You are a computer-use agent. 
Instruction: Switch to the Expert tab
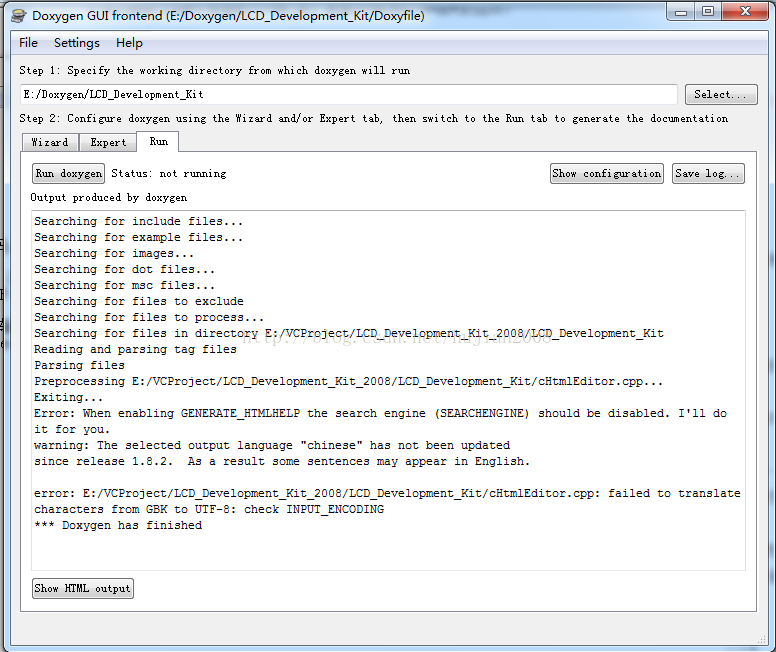click(108, 143)
